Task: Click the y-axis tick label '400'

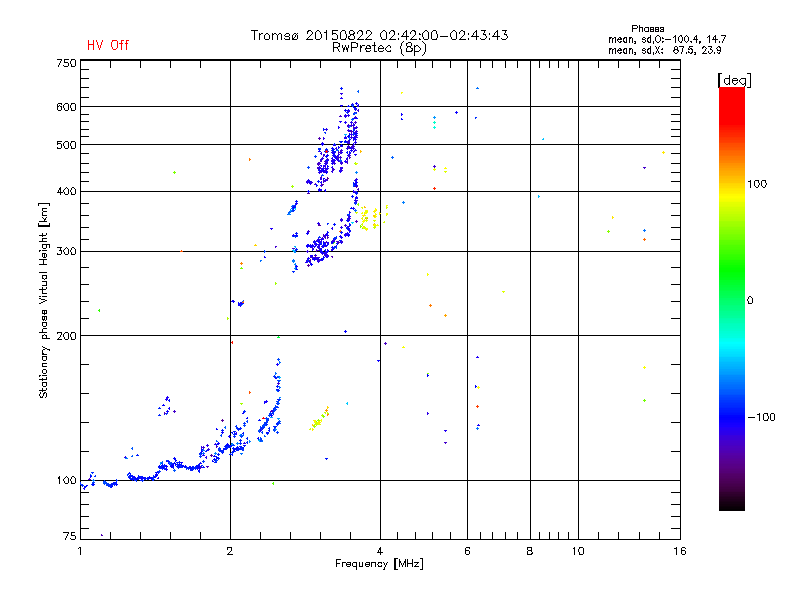Action: 66,191
